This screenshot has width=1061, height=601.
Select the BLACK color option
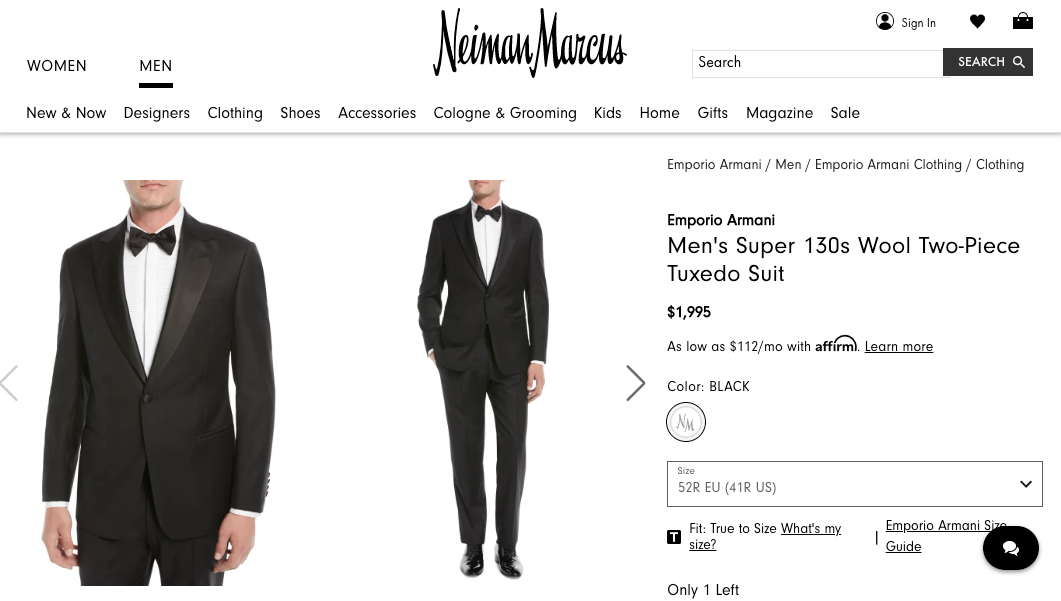click(686, 421)
